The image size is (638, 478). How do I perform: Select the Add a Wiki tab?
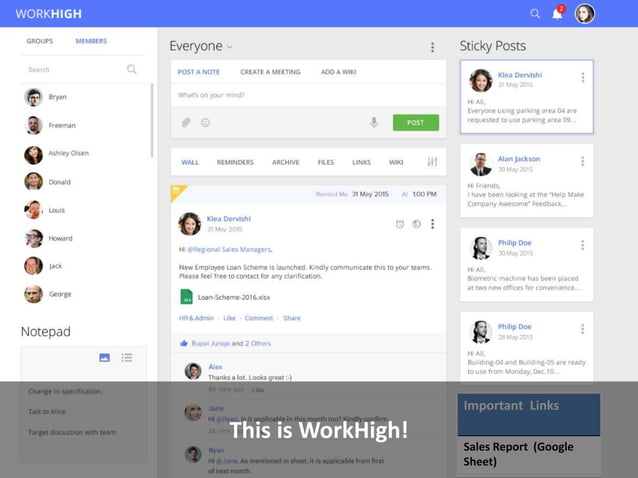[339, 72]
